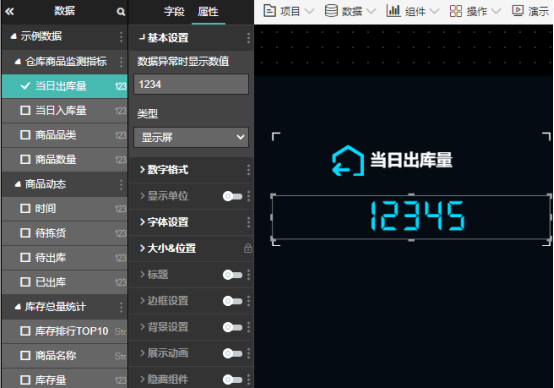This screenshot has width=554, height=388.
Task: Expand the 字体设置 section
Action: coord(142,222)
